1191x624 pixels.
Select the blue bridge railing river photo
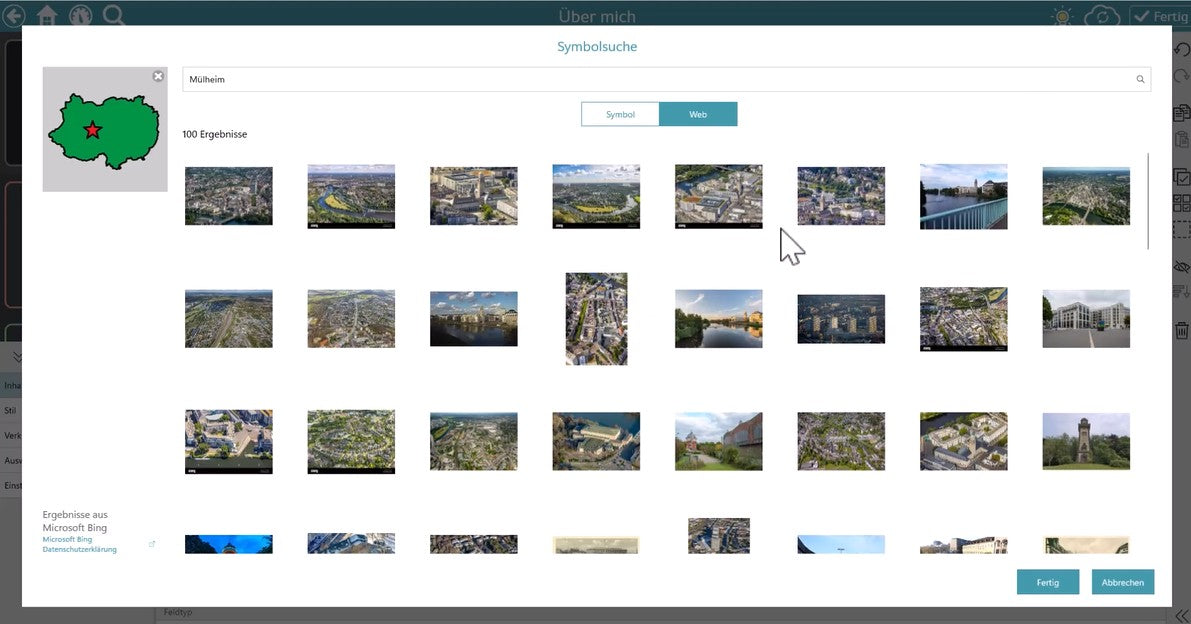pyautogui.click(x=963, y=197)
